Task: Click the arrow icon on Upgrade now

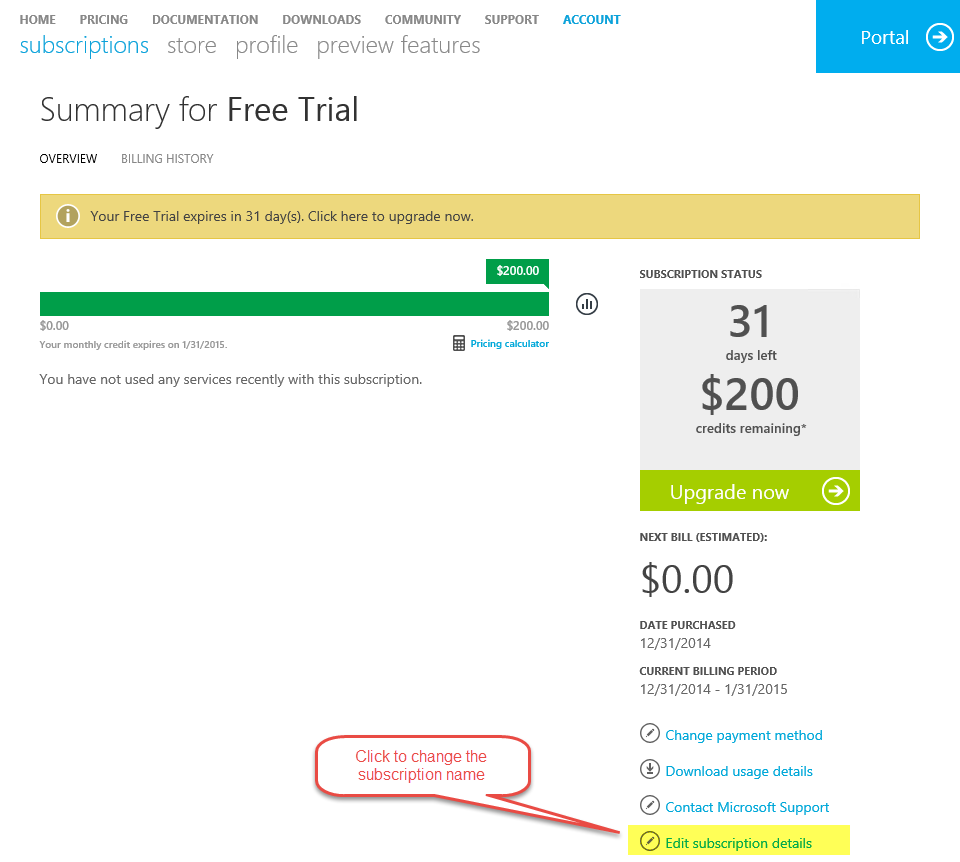Action: (x=836, y=491)
